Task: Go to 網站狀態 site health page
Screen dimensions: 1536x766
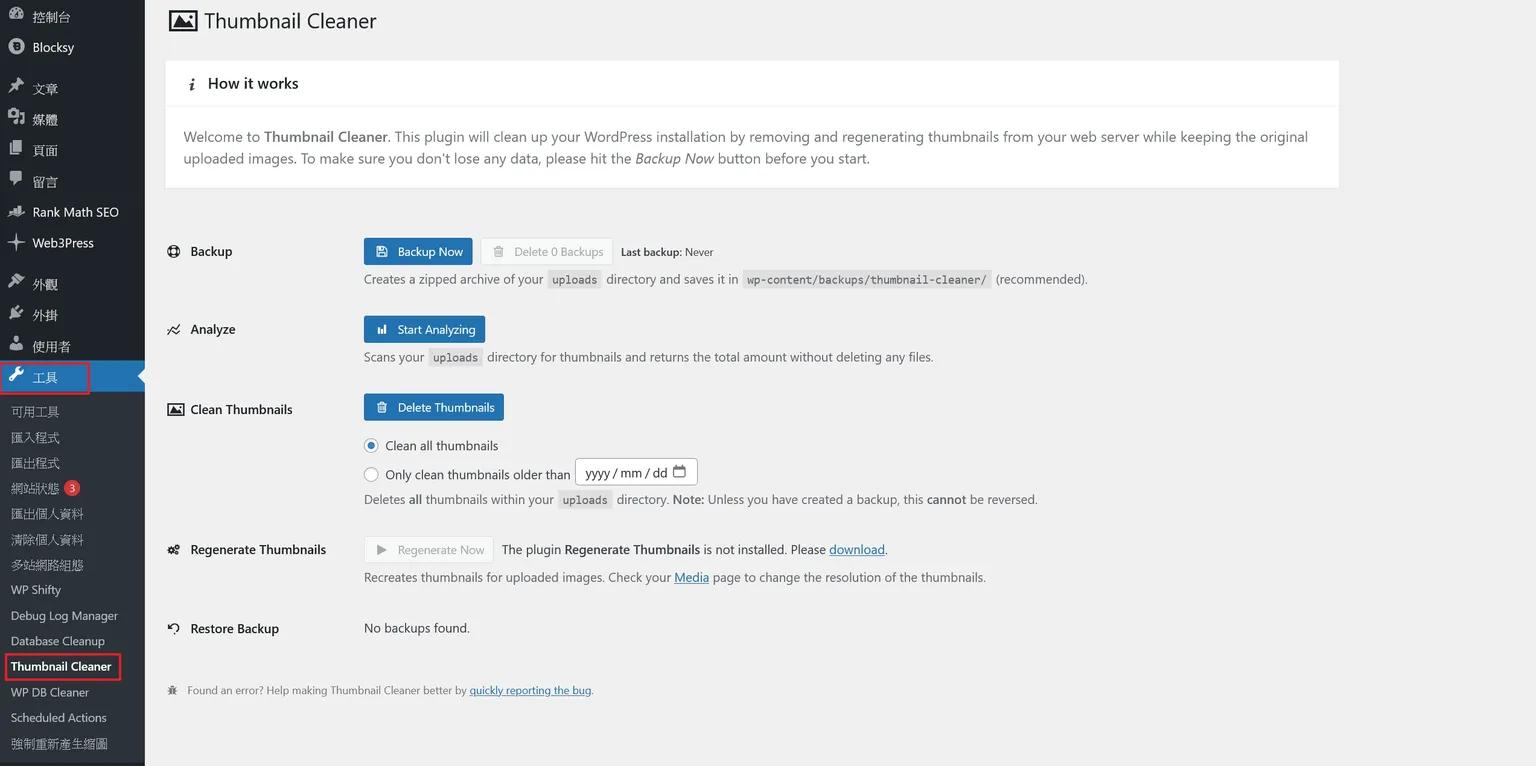Action: pyautogui.click(x=36, y=489)
